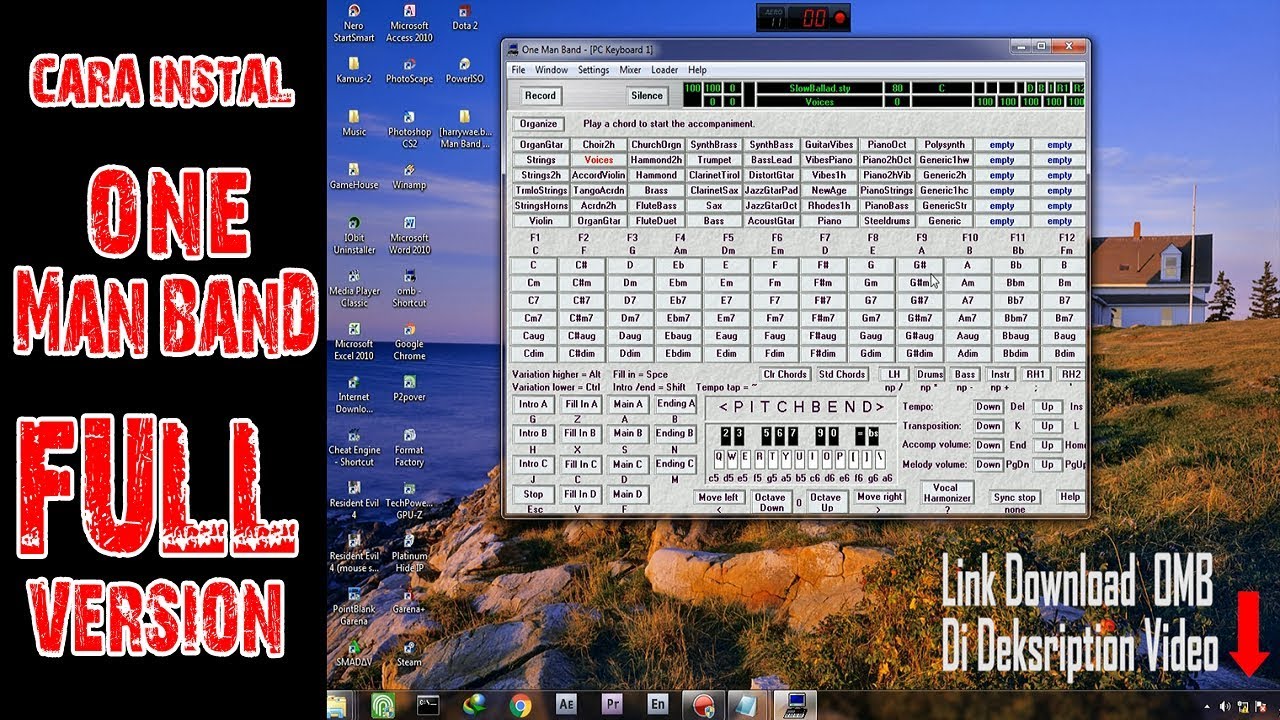Click the Clr Chords button
1280x720 pixels.
coord(785,374)
